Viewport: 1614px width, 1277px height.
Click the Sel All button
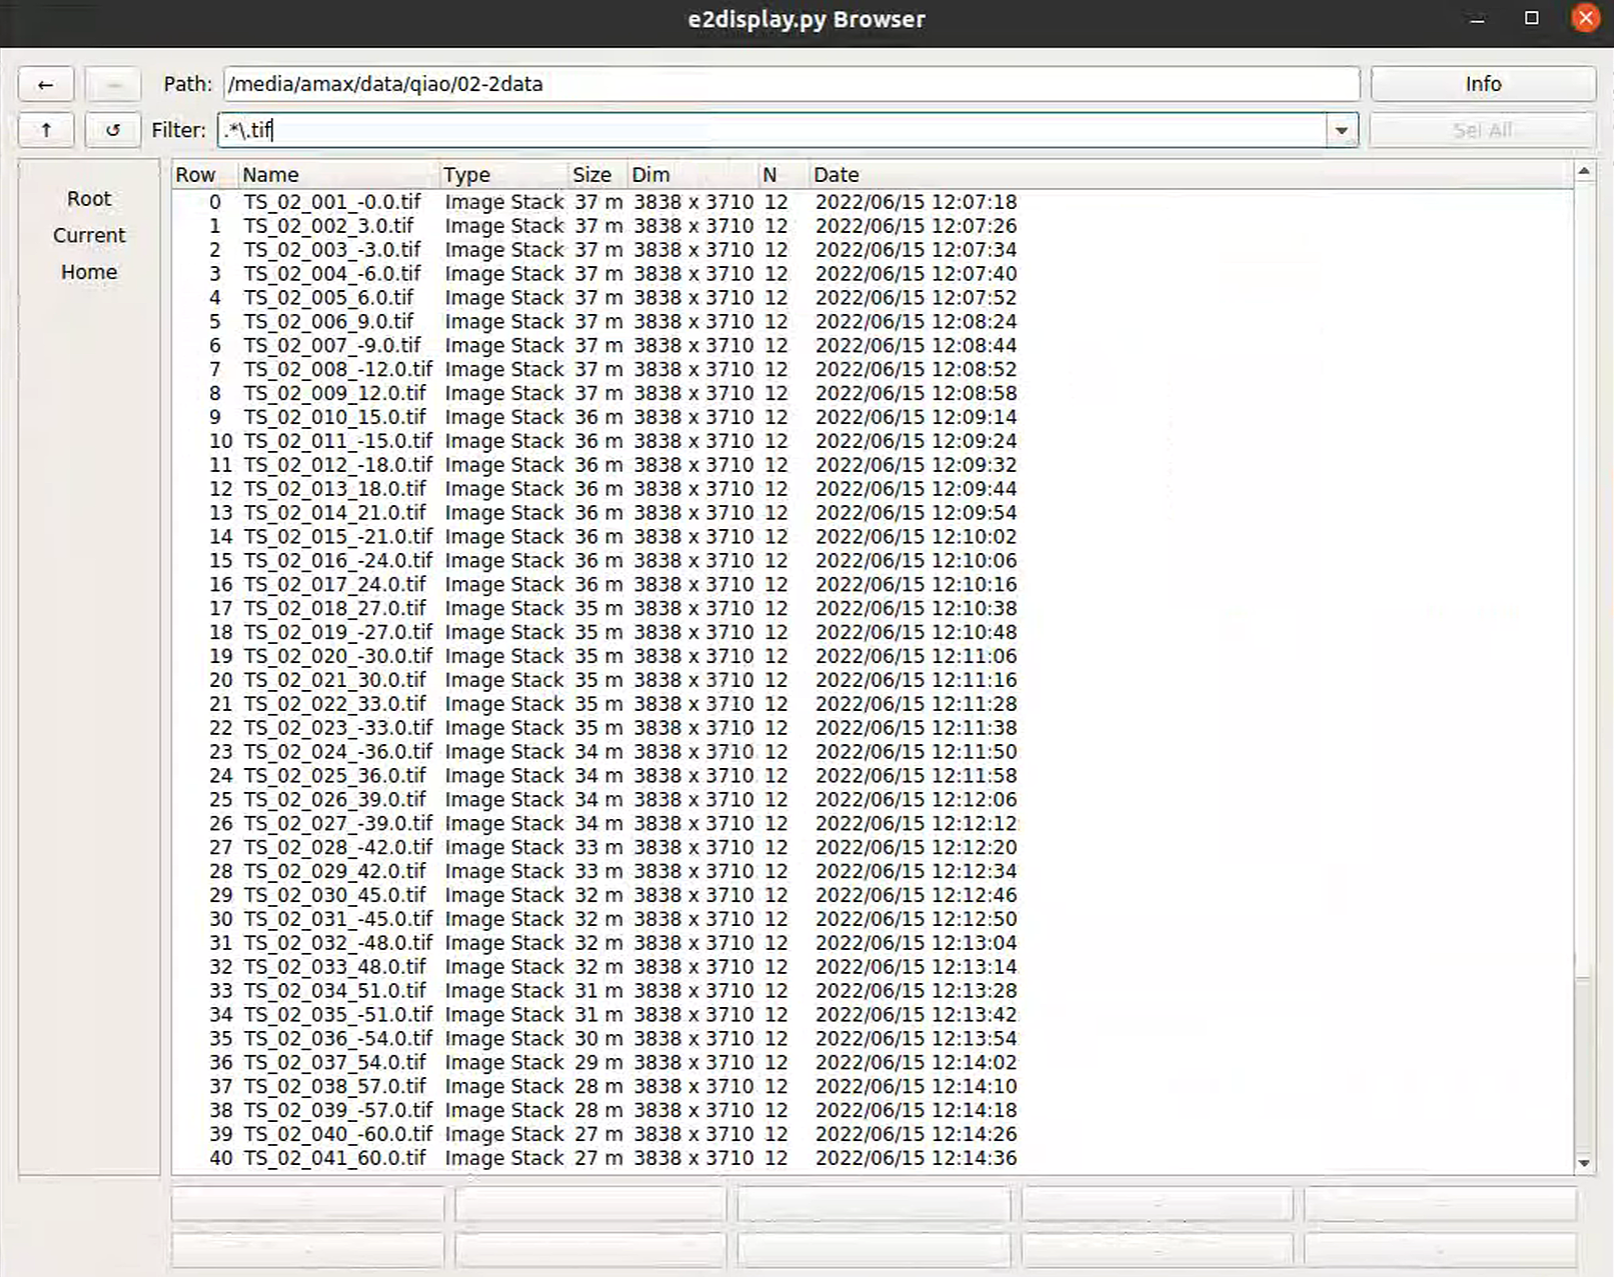pyautogui.click(x=1482, y=129)
